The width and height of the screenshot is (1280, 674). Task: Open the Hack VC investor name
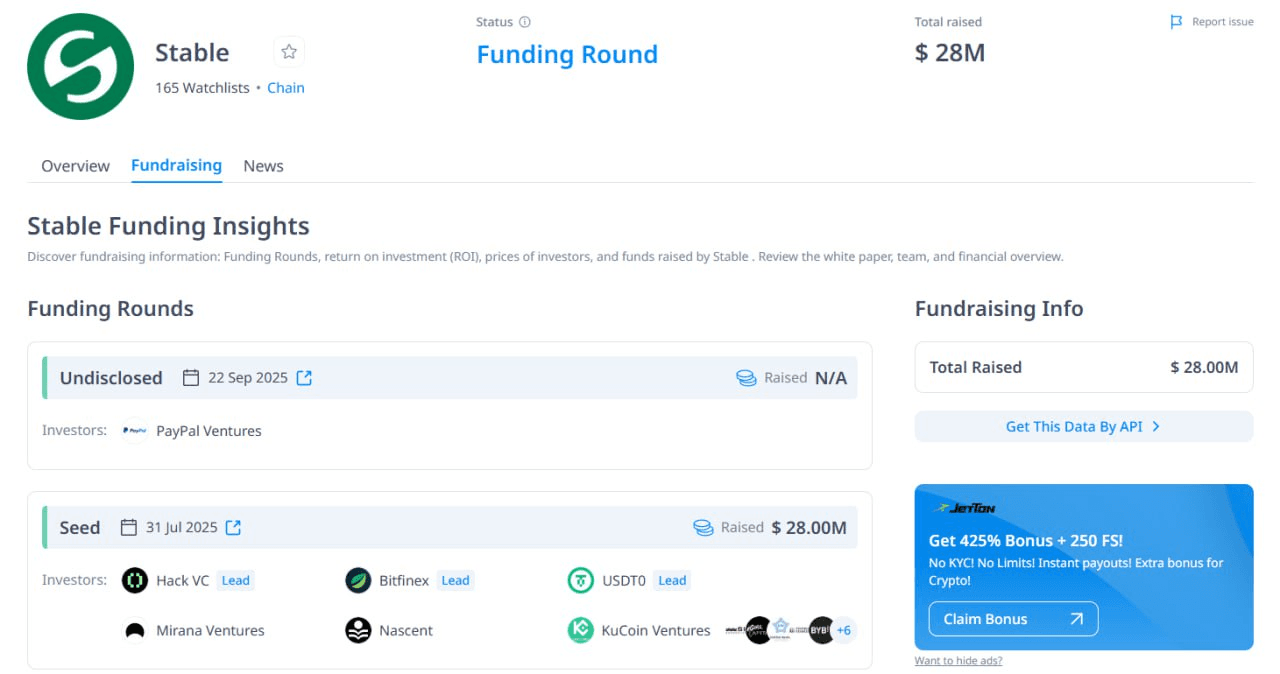[183, 580]
